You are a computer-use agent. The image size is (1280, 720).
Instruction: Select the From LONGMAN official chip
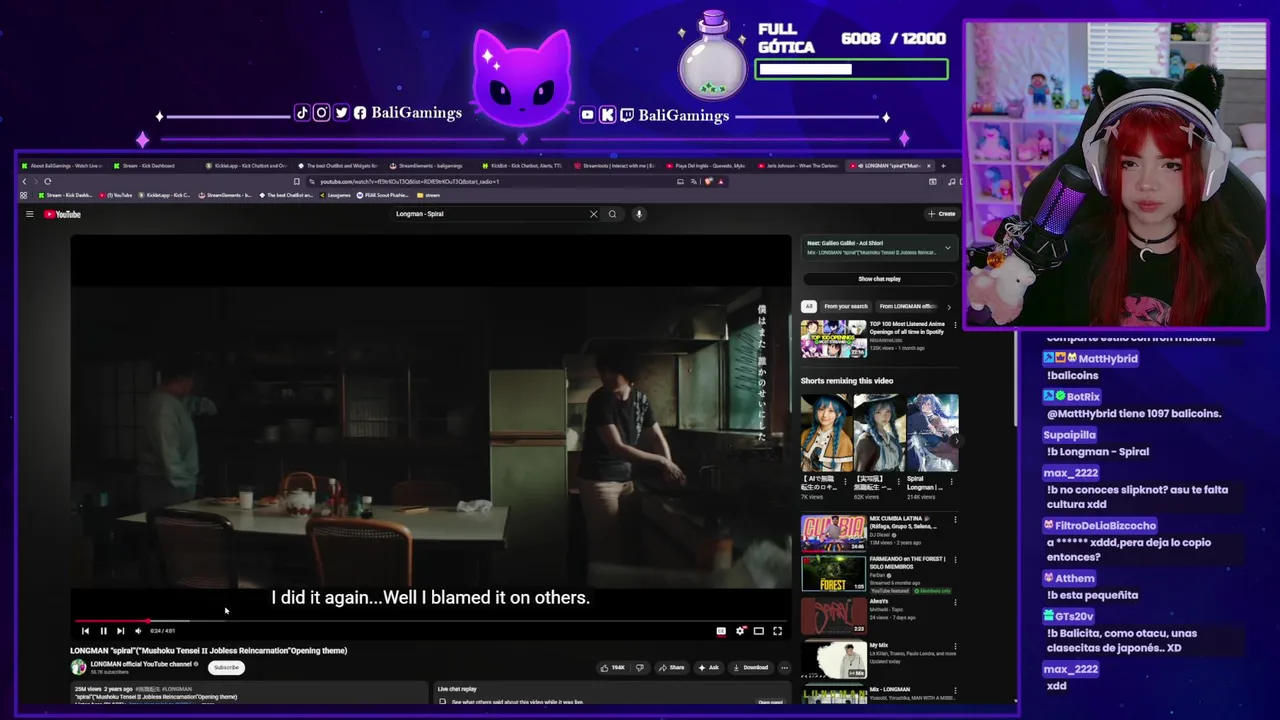(906, 306)
